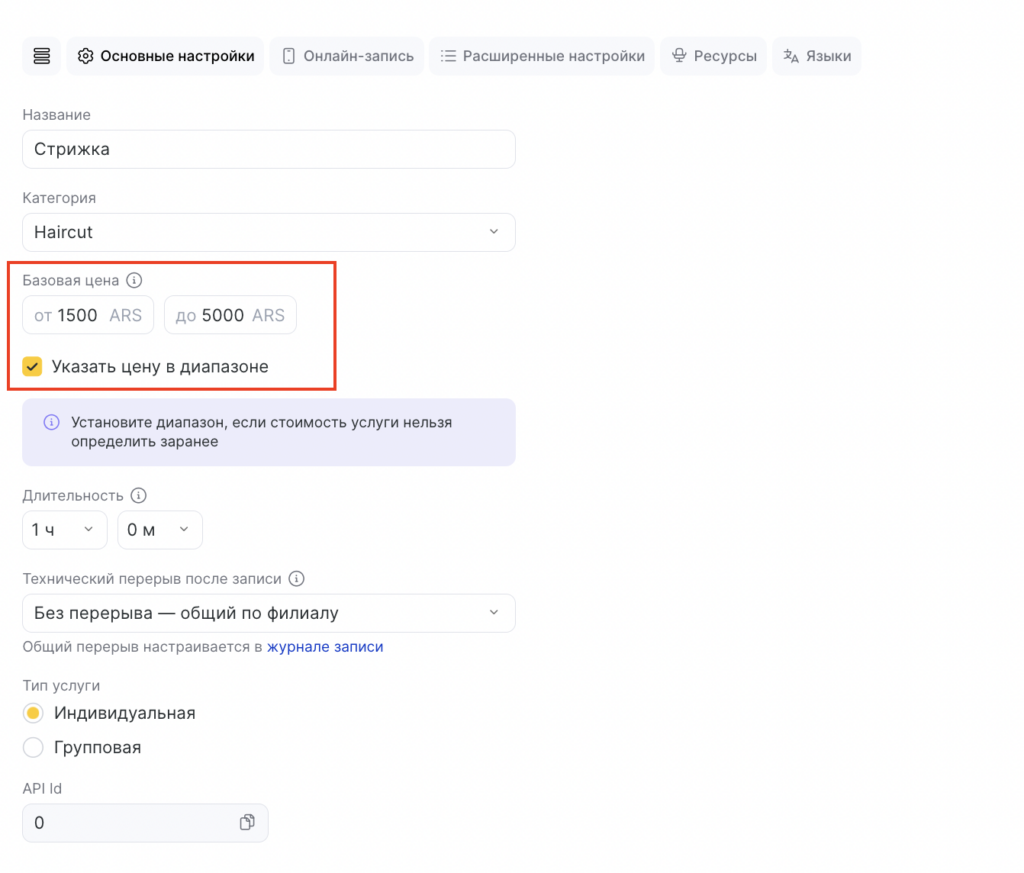The width and height of the screenshot is (1024, 873).
Task: Choose the Групповая service type
Action: click(x=33, y=747)
